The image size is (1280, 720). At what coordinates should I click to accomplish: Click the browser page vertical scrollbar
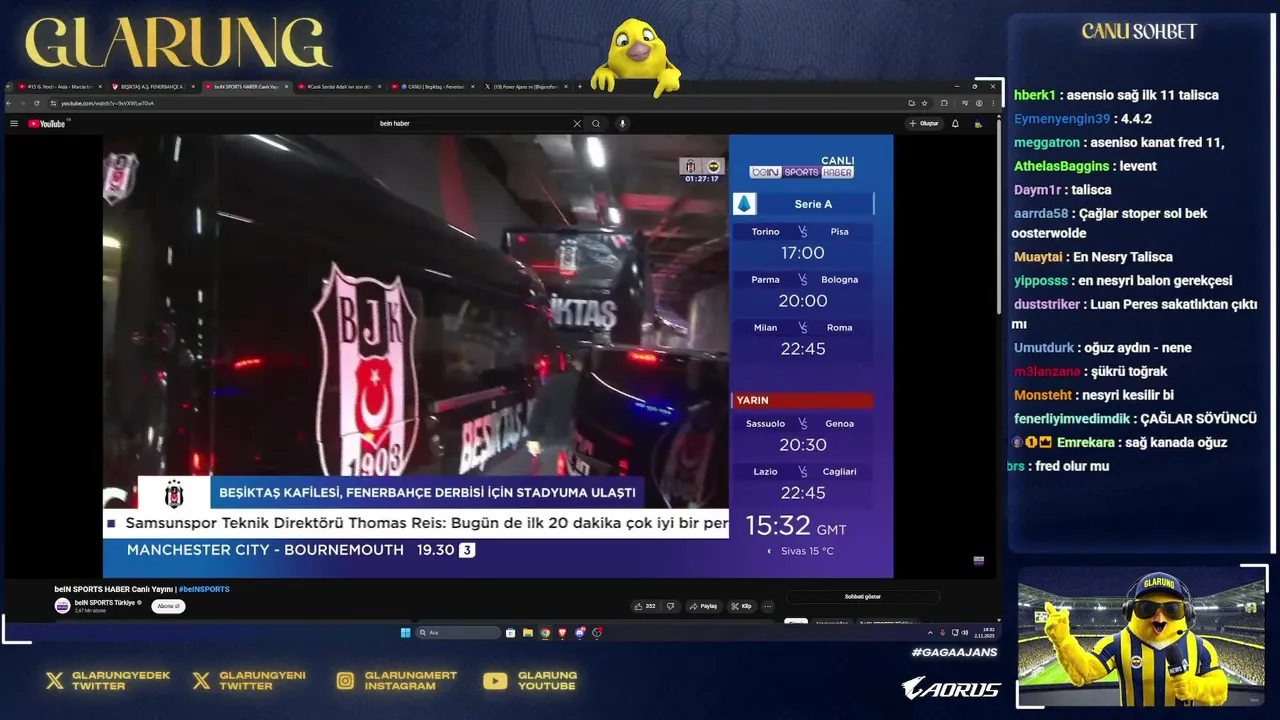(999, 215)
